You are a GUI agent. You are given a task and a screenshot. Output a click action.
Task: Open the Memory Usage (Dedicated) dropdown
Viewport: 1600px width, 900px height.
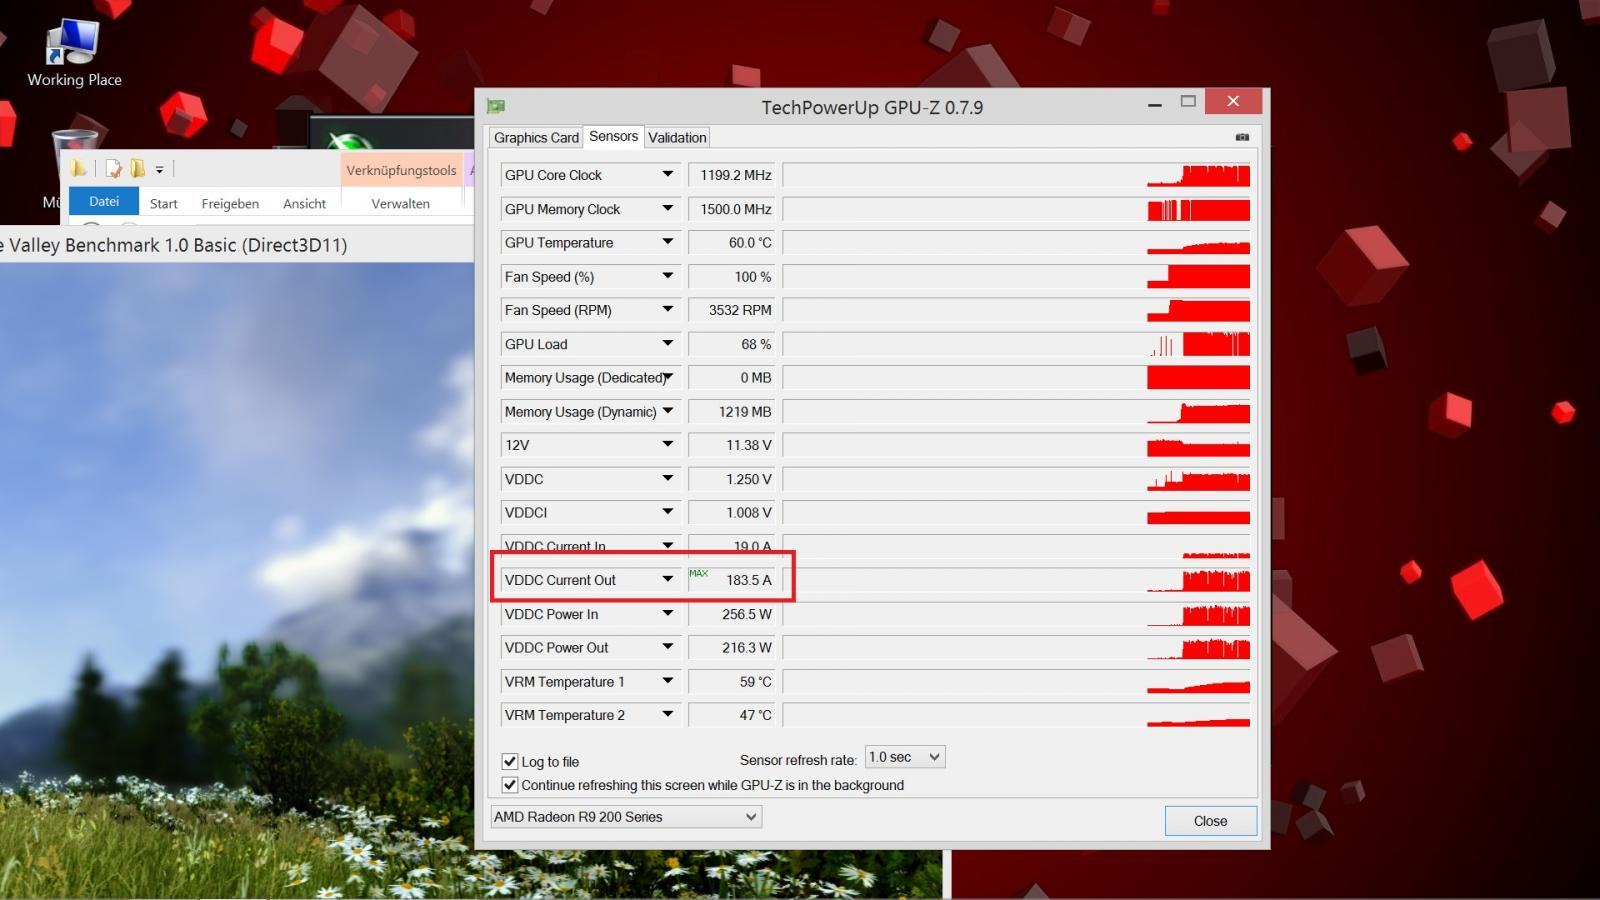pyautogui.click(x=668, y=378)
